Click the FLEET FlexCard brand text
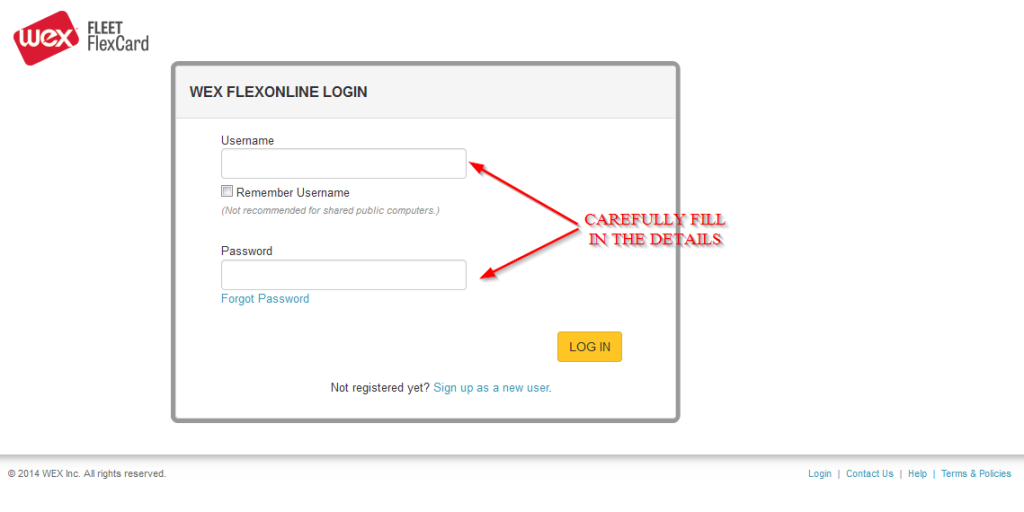 118,35
